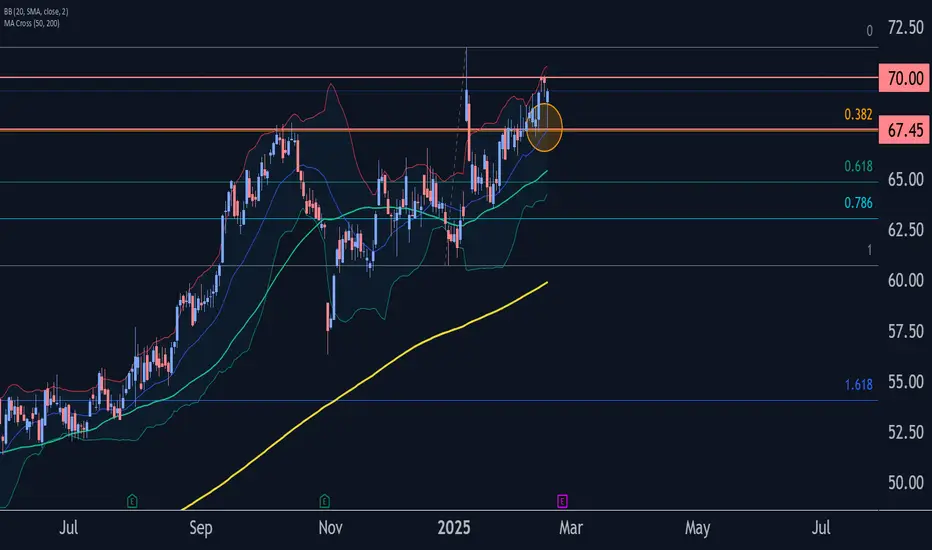Click the Fibonacci 0 level label
The height and width of the screenshot is (550, 932).
tap(870, 31)
